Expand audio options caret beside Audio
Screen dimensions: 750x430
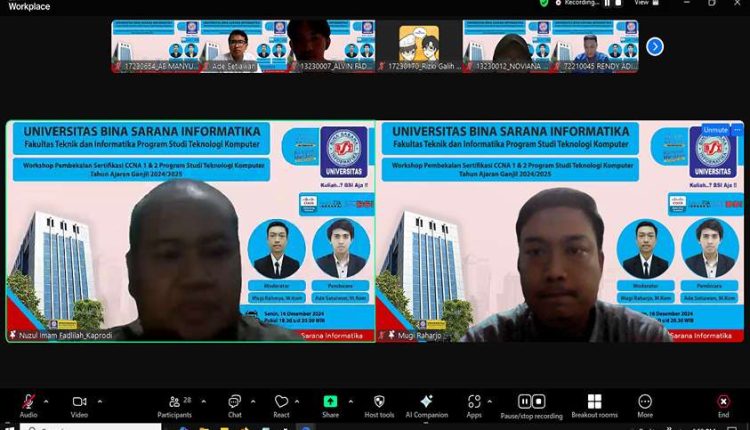46,401
